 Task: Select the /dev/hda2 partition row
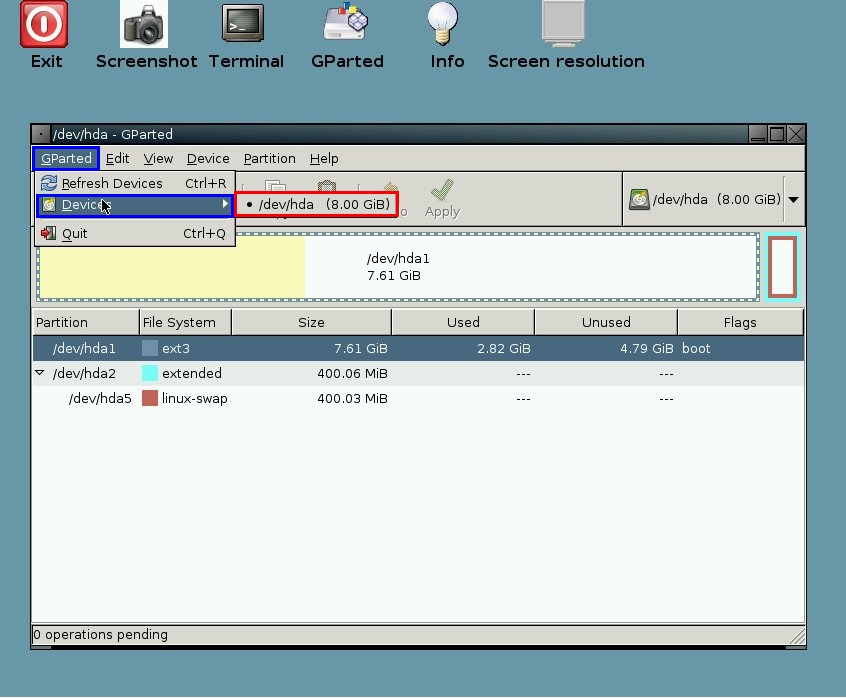coord(418,373)
